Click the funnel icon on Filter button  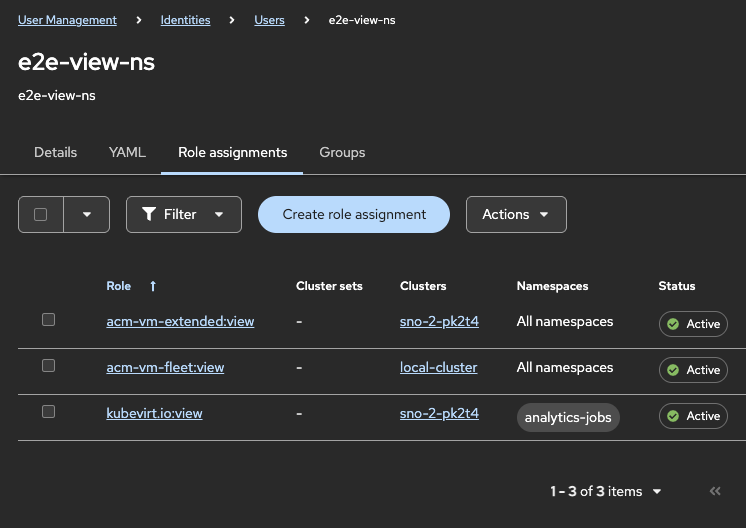point(149,214)
